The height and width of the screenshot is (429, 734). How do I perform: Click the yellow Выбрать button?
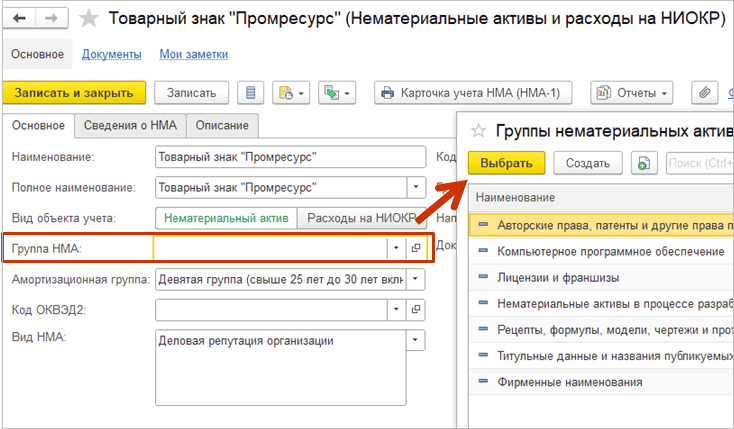click(506, 163)
